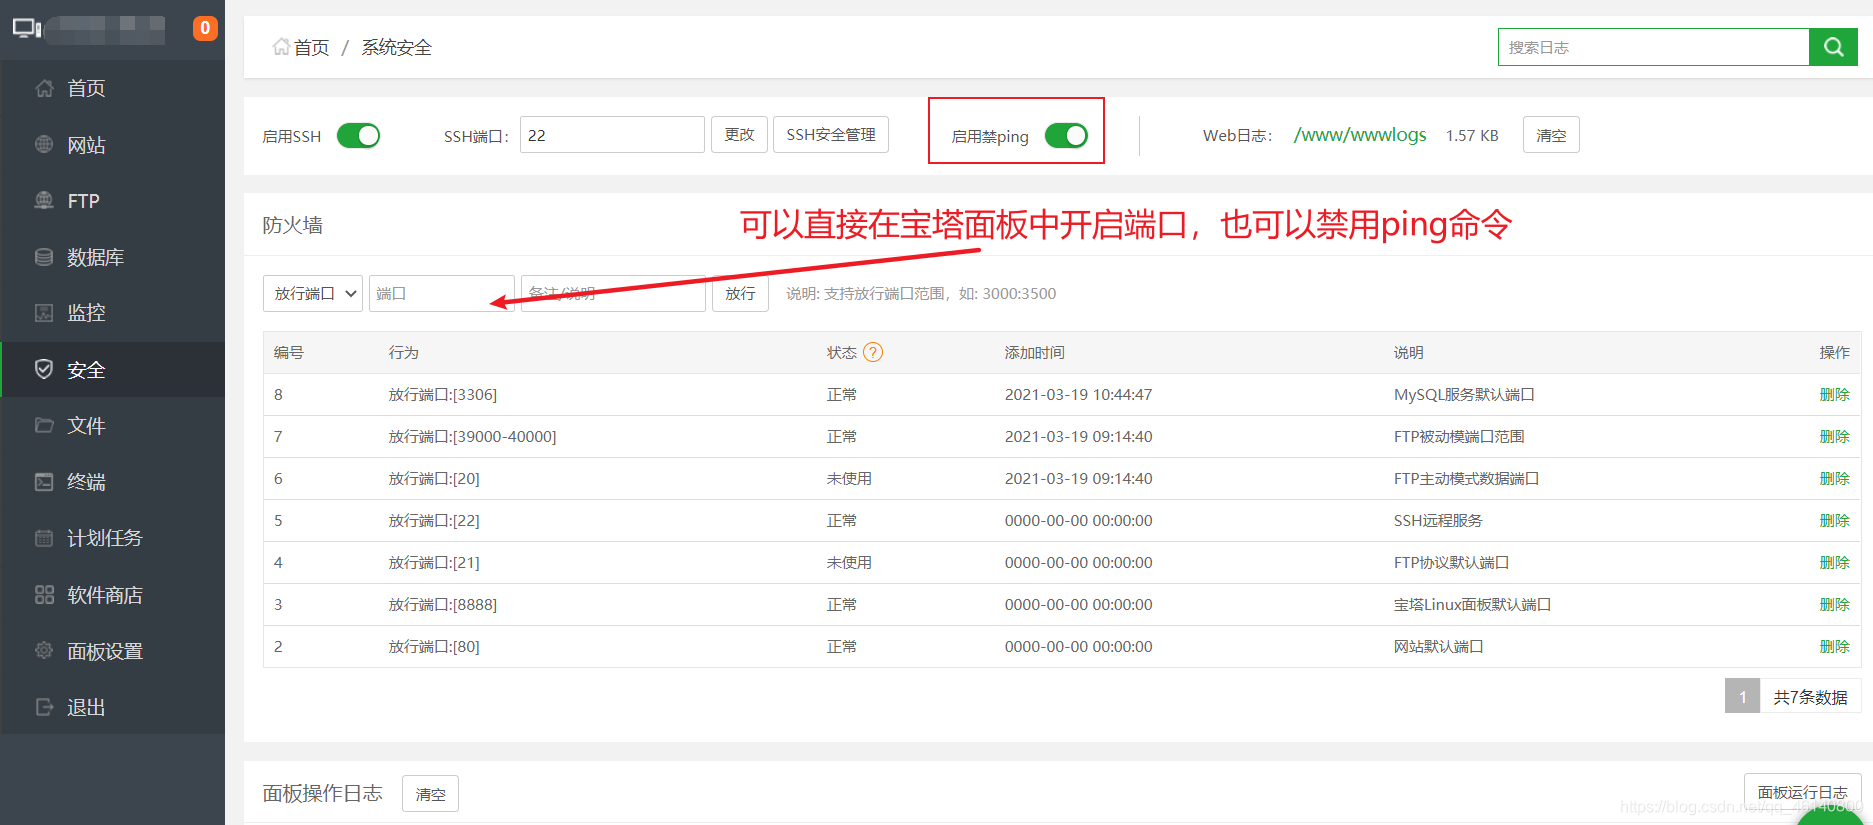Viewport: 1873px width, 825px height.
Task: Click the logout icon beside 退出
Action: click(44, 707)
